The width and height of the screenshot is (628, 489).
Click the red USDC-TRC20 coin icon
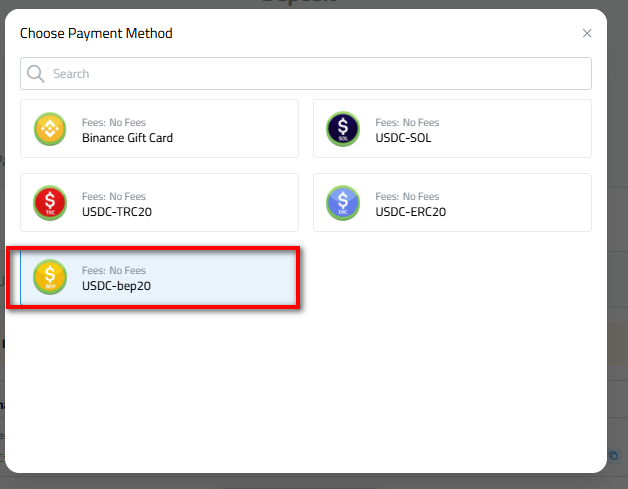(50, 203)
